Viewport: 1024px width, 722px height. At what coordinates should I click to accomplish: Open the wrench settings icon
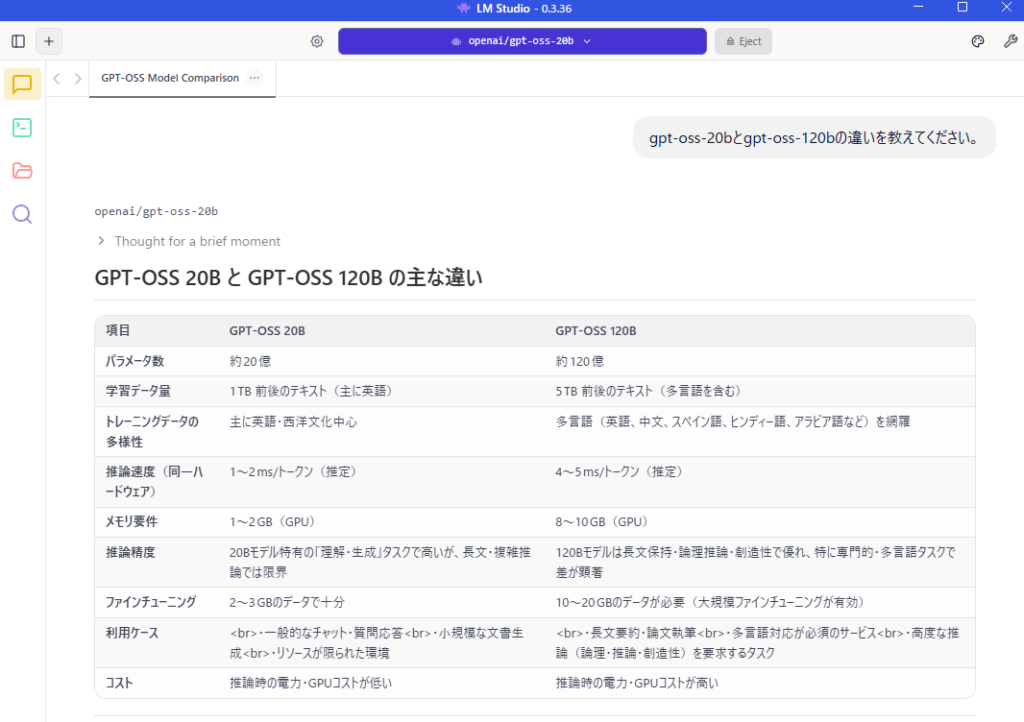(x=1010, y=41)
